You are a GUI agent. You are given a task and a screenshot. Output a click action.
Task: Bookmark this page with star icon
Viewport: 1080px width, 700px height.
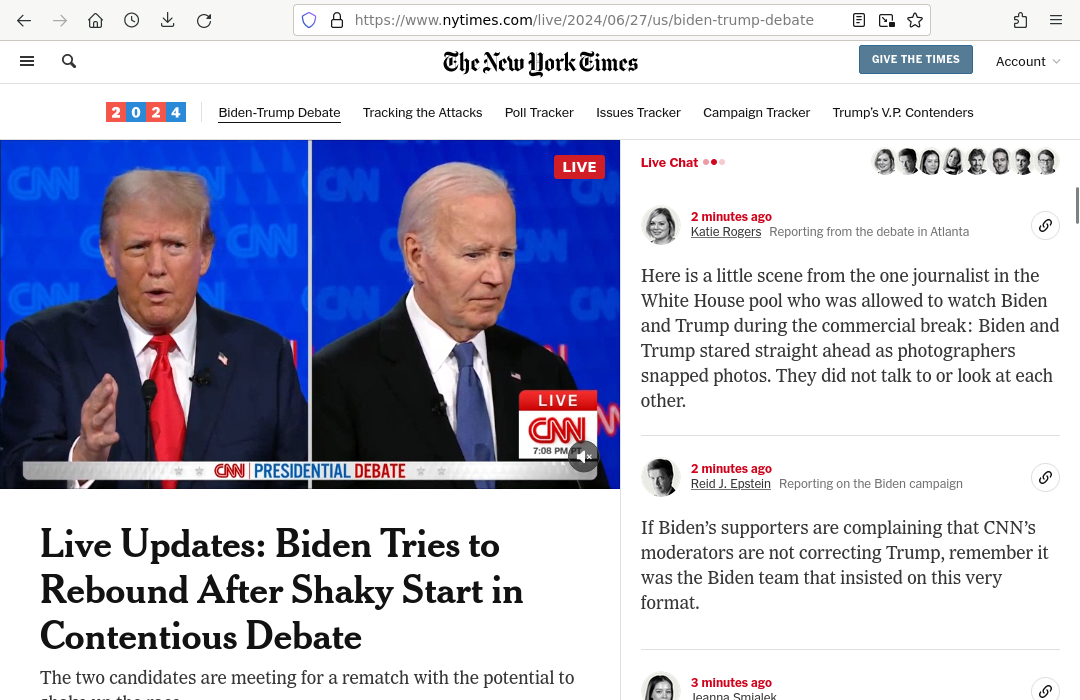(x=915, y=21)
